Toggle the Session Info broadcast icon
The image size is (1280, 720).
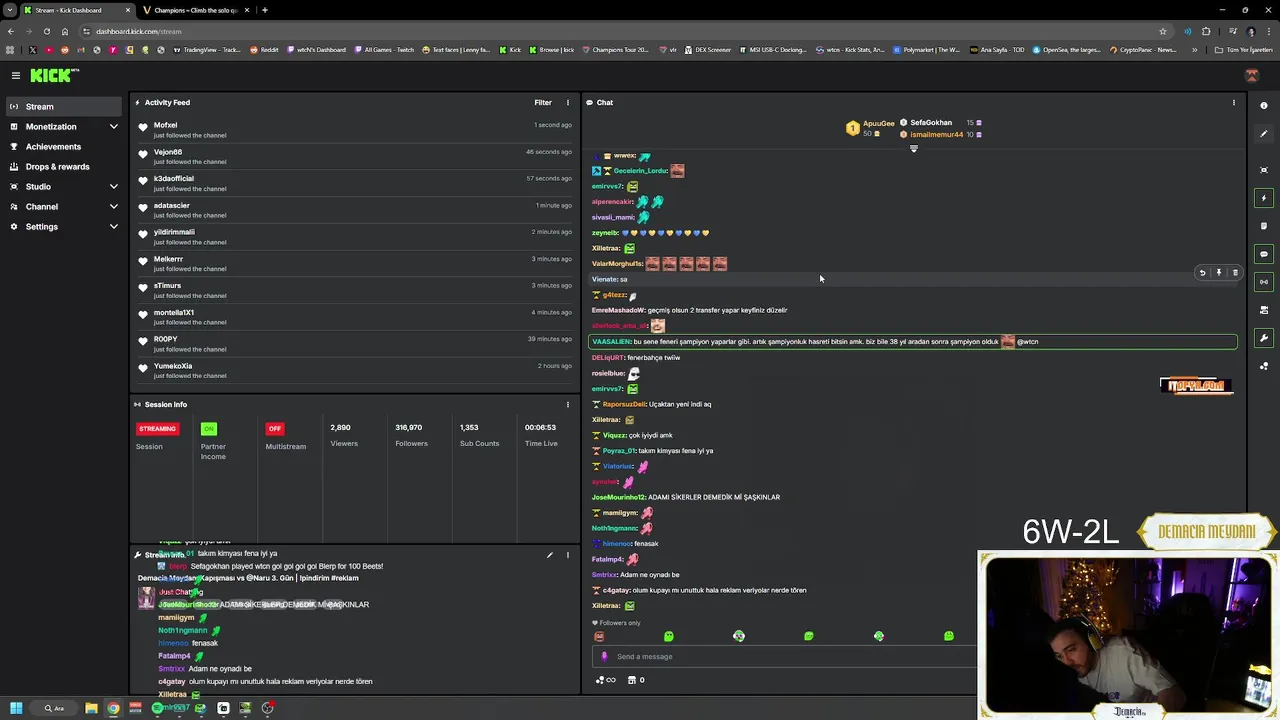(x=1264, y=282)
